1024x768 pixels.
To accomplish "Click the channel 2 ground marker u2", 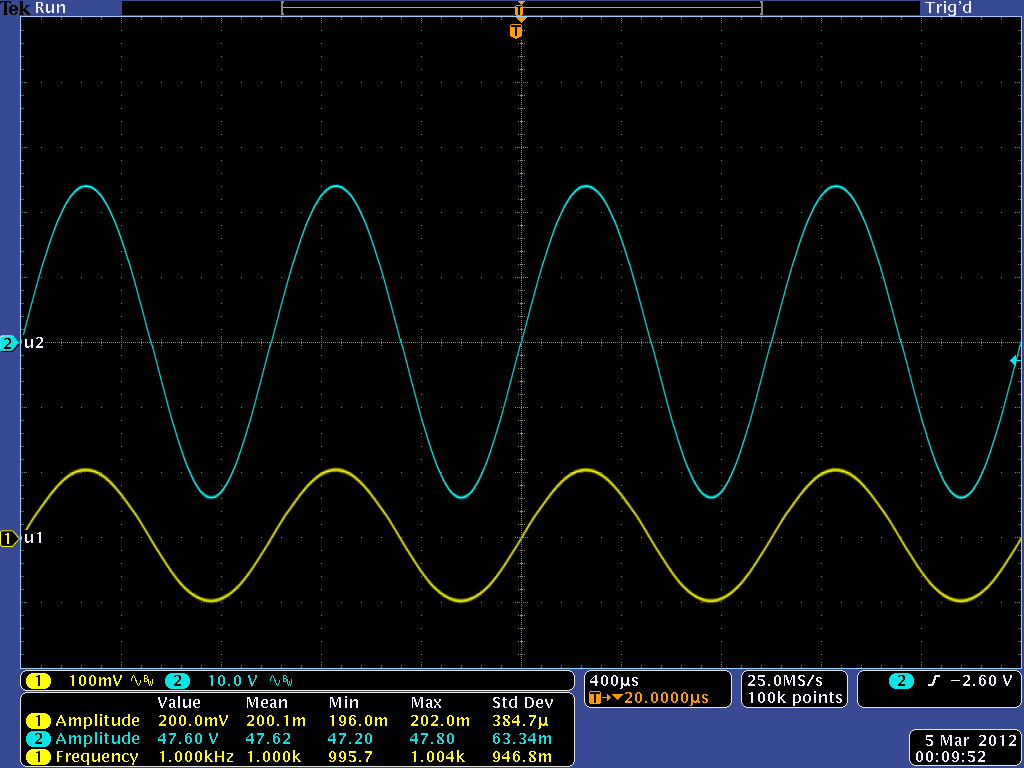I will coord(10,344).
